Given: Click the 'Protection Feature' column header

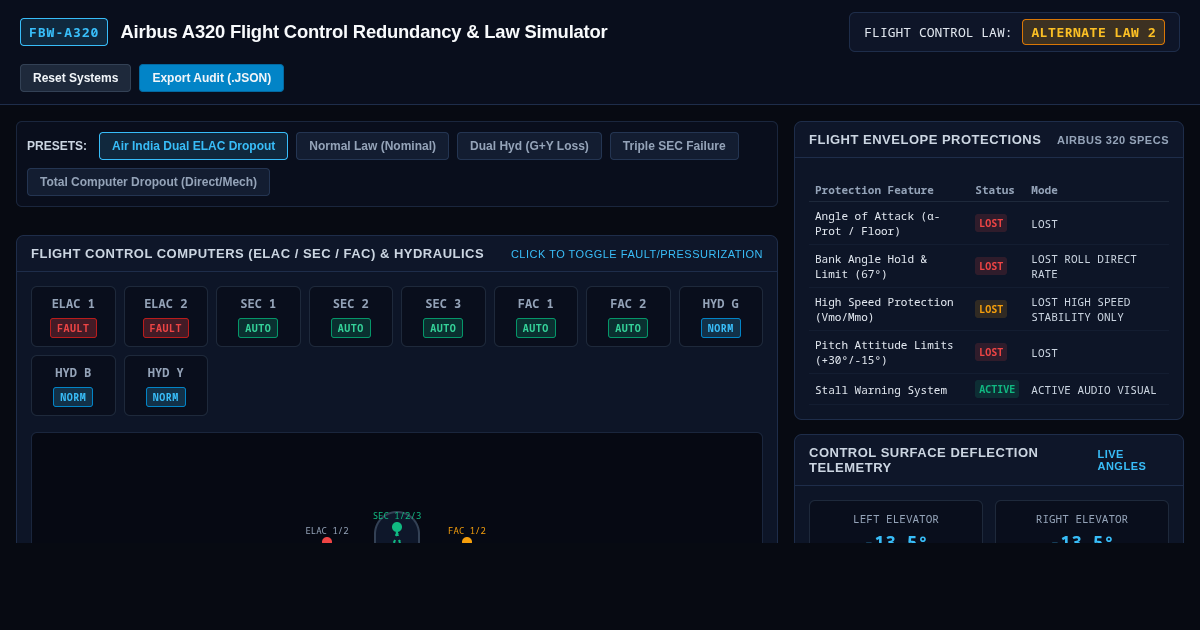Looking at the screenshot, I should (x=874, y=190).
